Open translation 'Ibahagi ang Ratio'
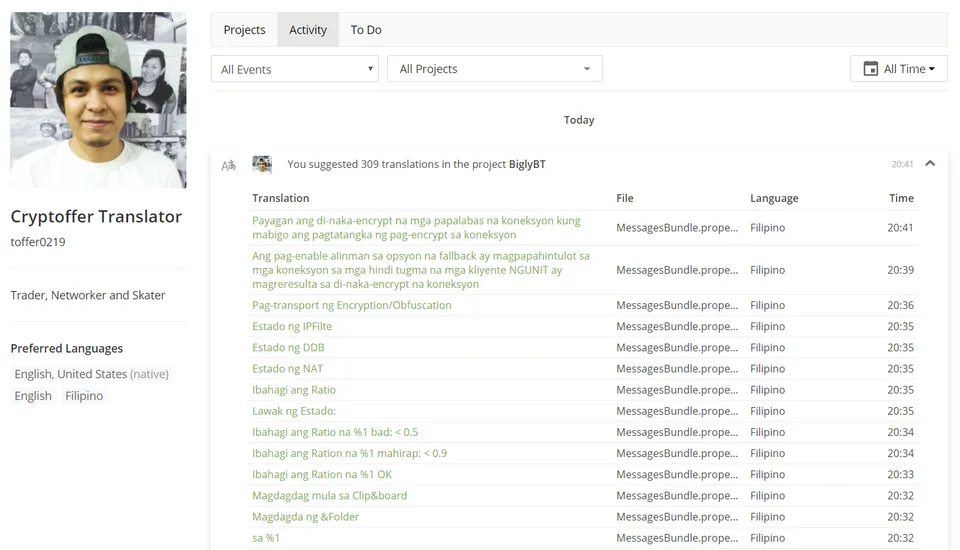The height and width of the screenshot is (550, 960). point(294,390)
